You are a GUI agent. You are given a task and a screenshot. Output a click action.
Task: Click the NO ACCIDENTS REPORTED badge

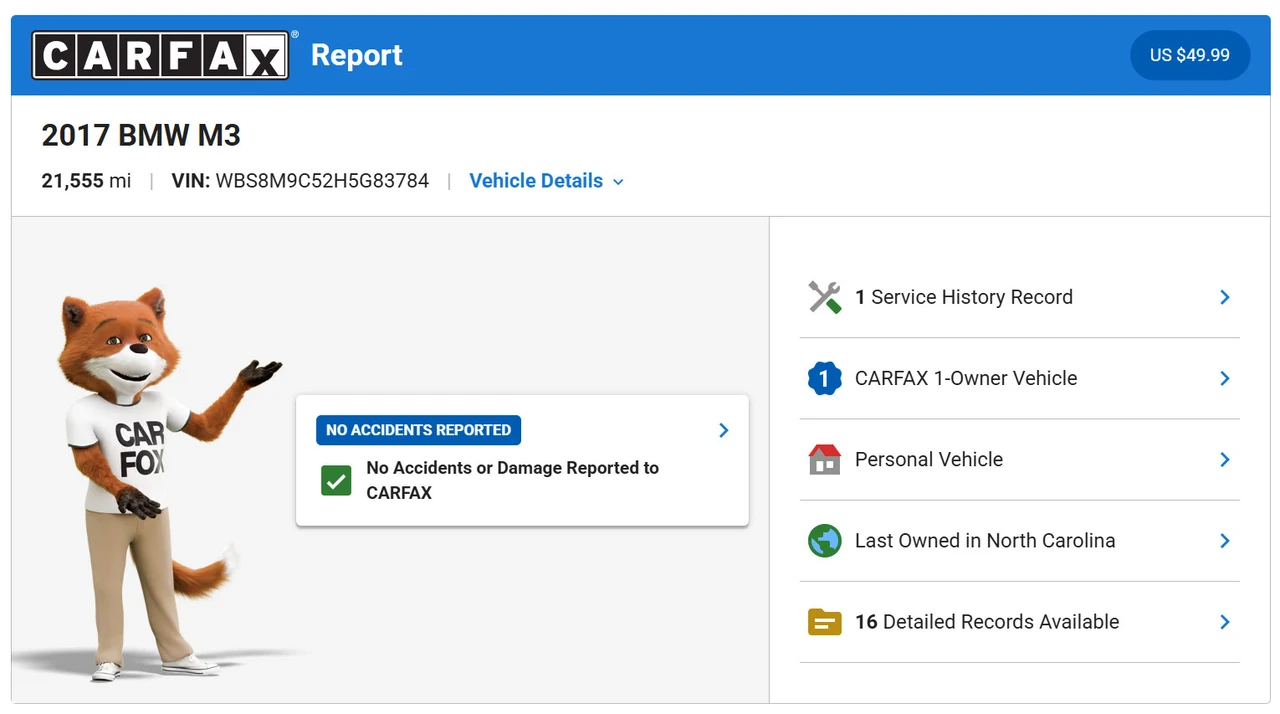point(418,430)
